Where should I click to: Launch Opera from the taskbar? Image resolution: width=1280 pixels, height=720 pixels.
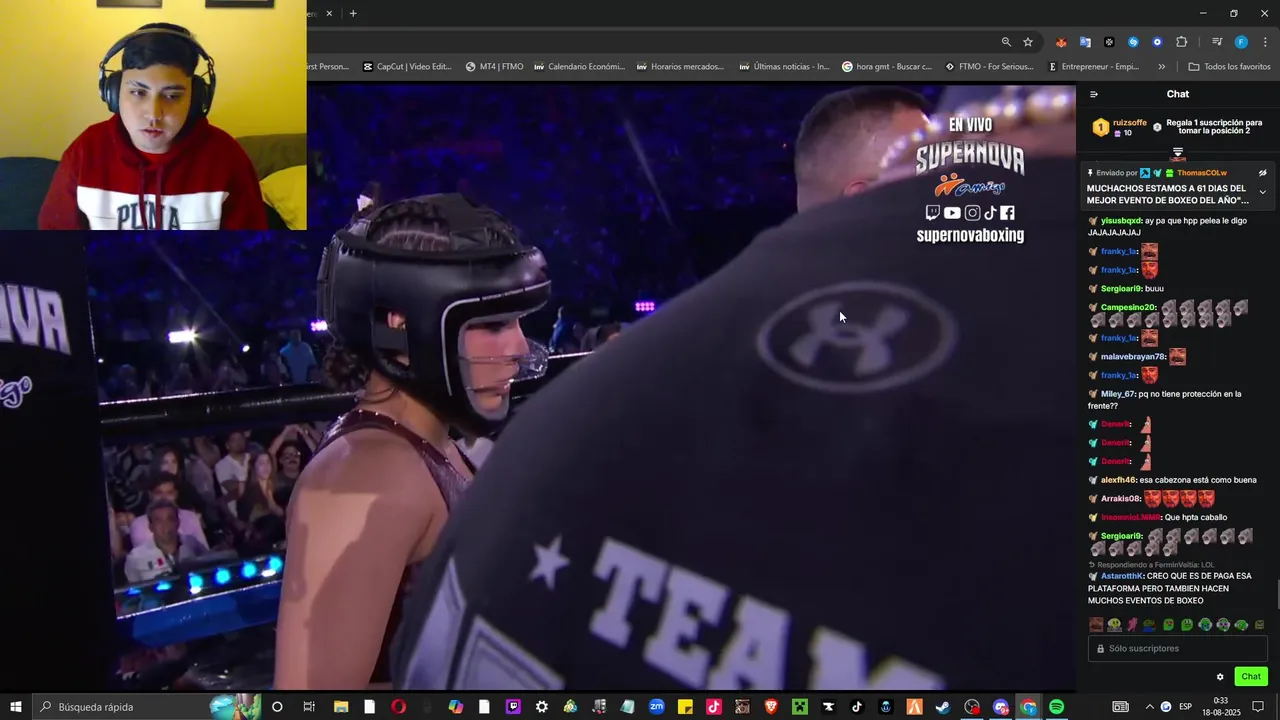399,707
